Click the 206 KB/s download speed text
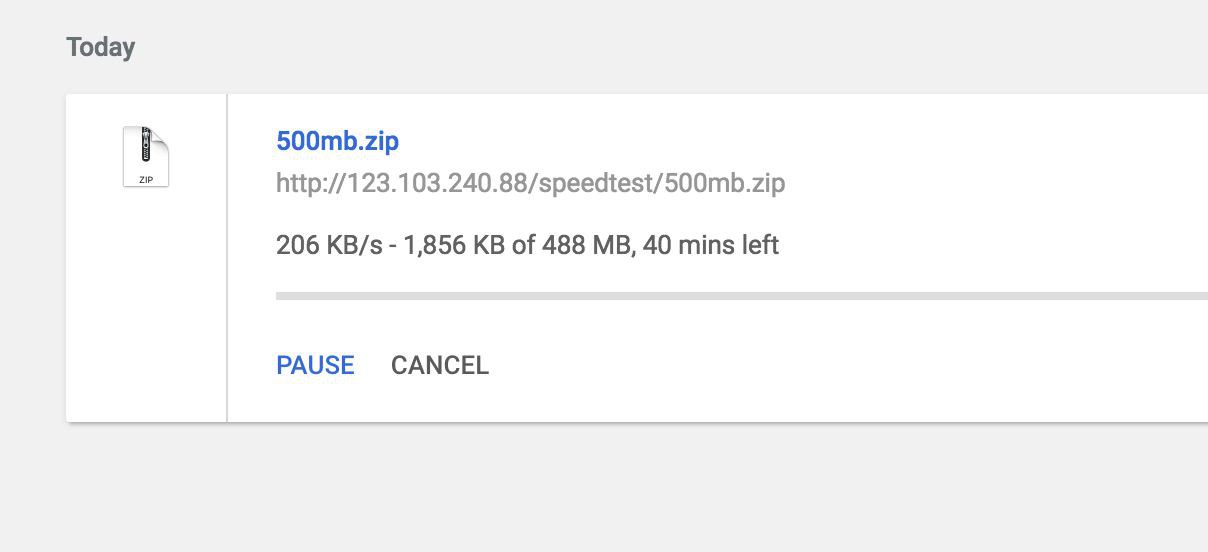1208x552 pixels. tap(329, 245)
